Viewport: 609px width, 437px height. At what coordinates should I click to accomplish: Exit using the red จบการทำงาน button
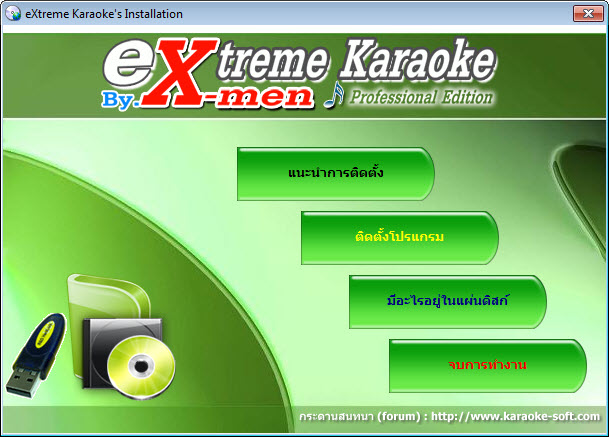pyautogui.click(x=488, y=366)
